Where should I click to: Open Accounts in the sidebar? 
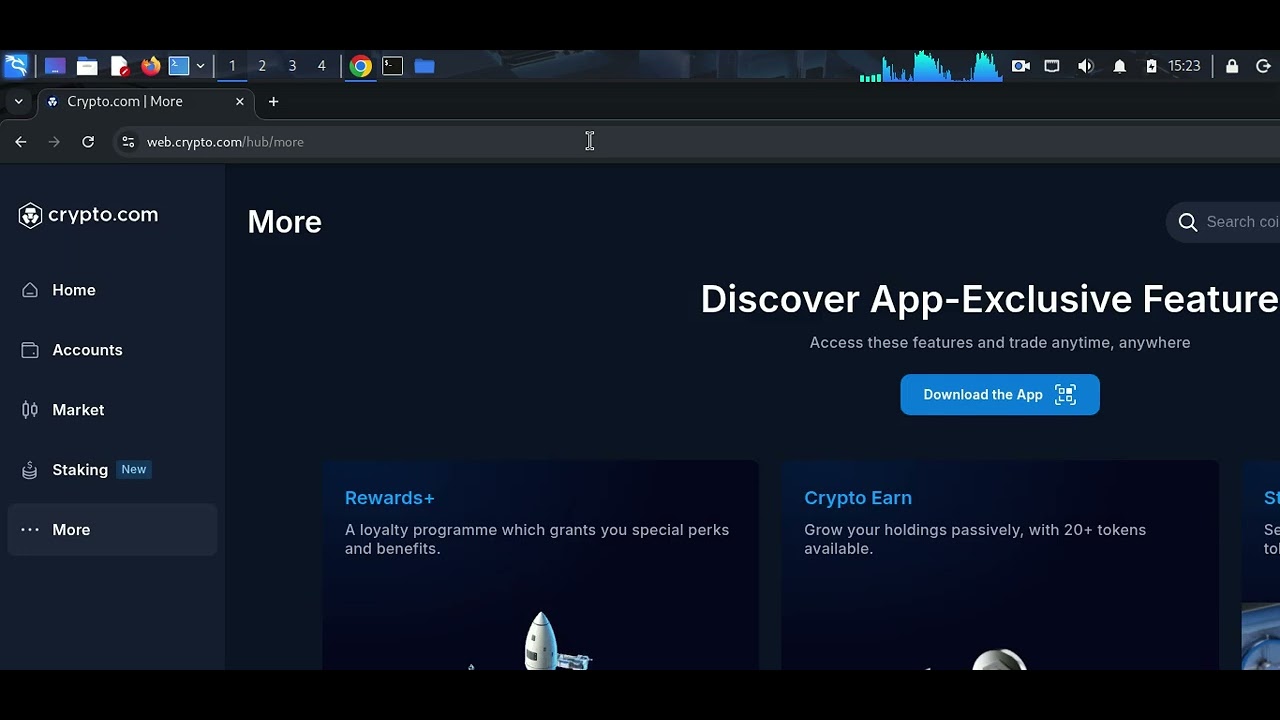(112, 350)
